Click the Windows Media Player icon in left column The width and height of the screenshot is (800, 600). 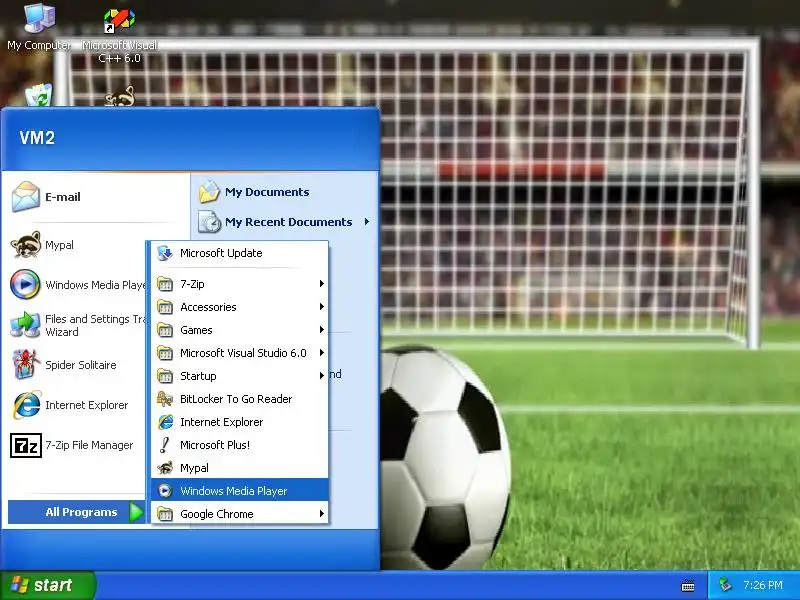(25, 284)
